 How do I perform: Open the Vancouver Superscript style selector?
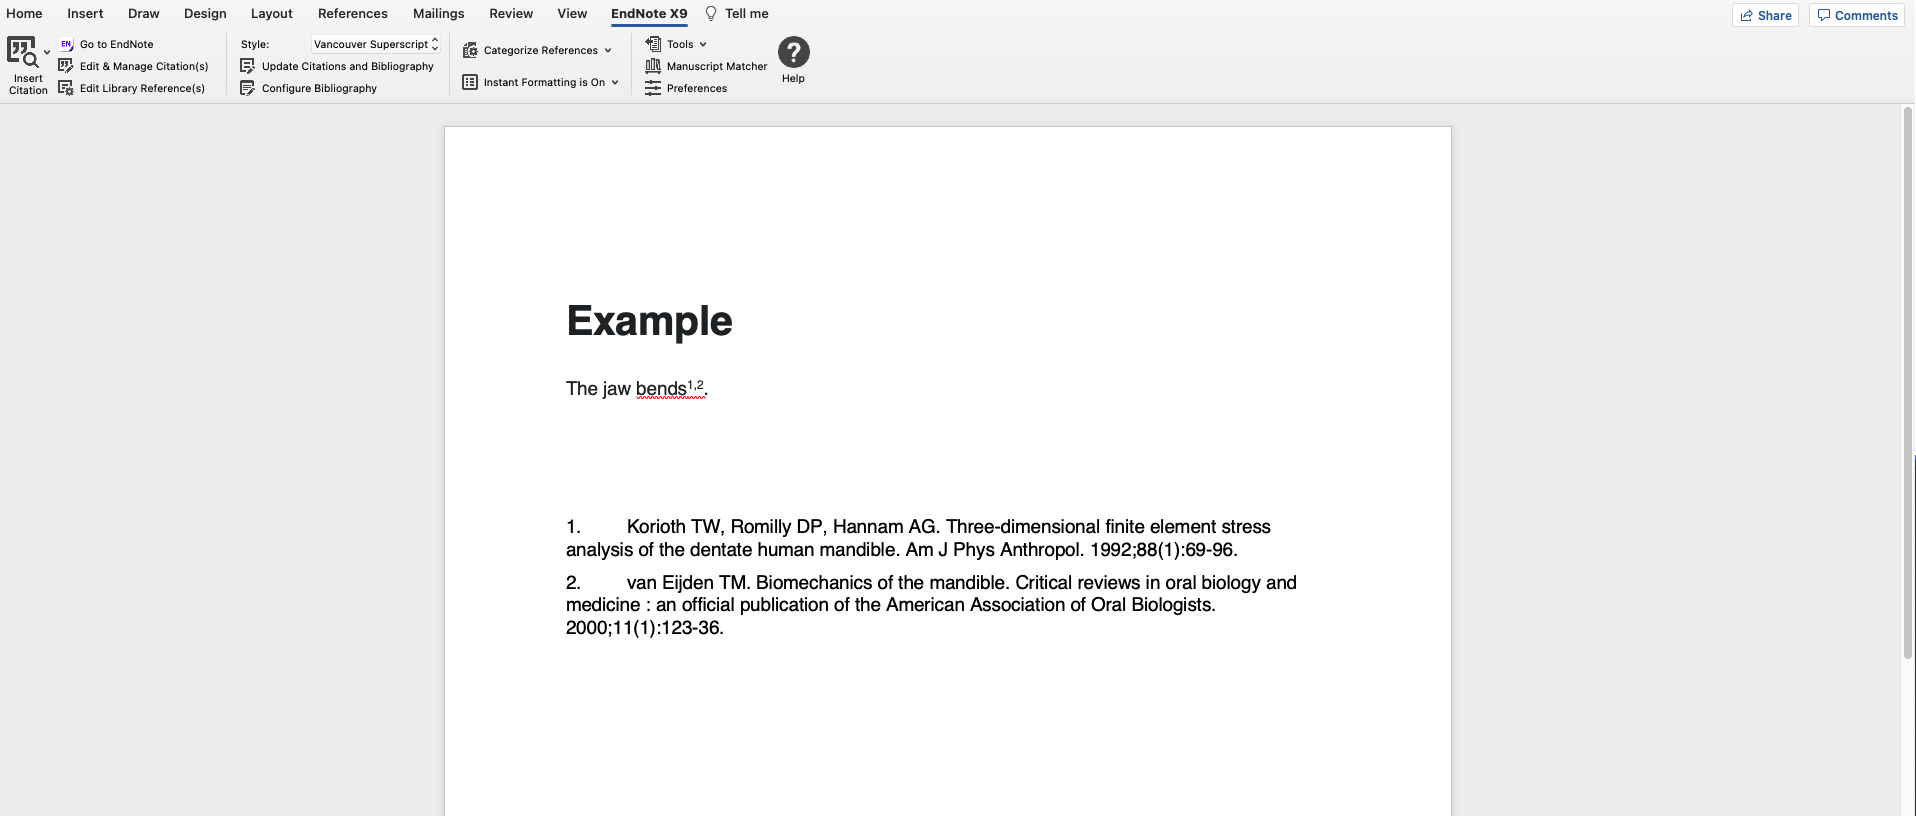(x=376, y=44)
